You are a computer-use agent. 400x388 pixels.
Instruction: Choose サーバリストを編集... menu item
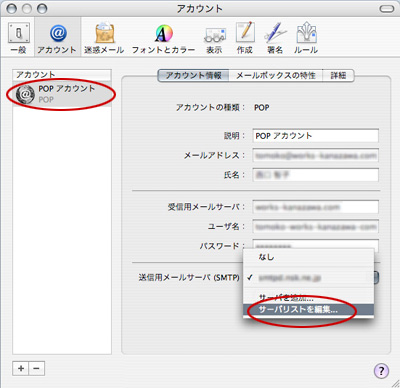point(308,310)
